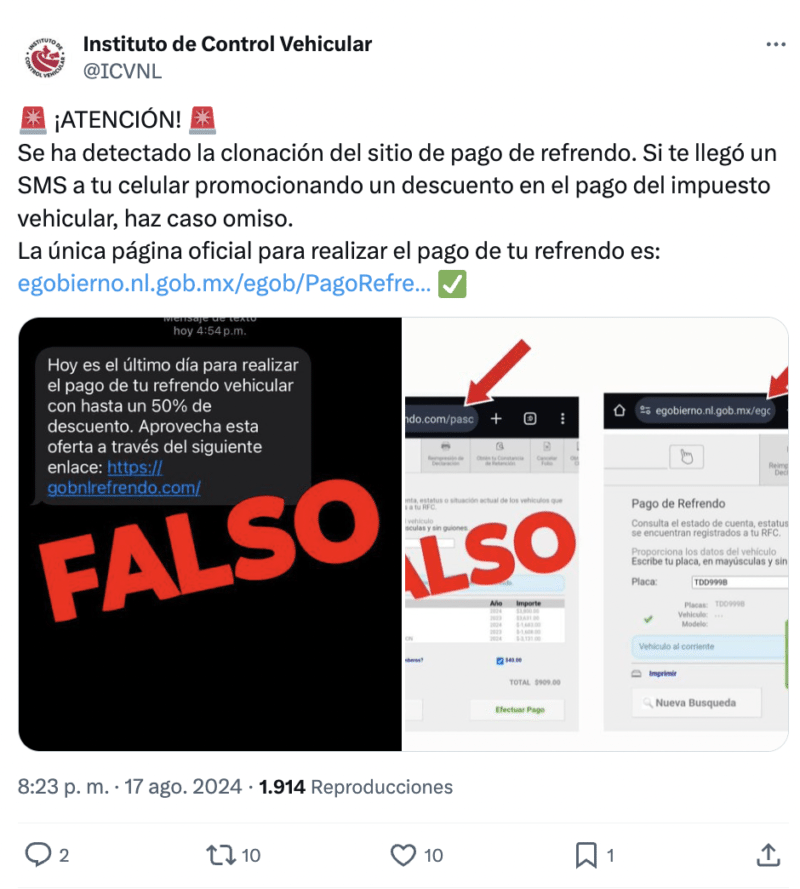This screenshot has height=889, width=800.
Task: View the fake SMS screenshot image
Action: click(210, 534)
